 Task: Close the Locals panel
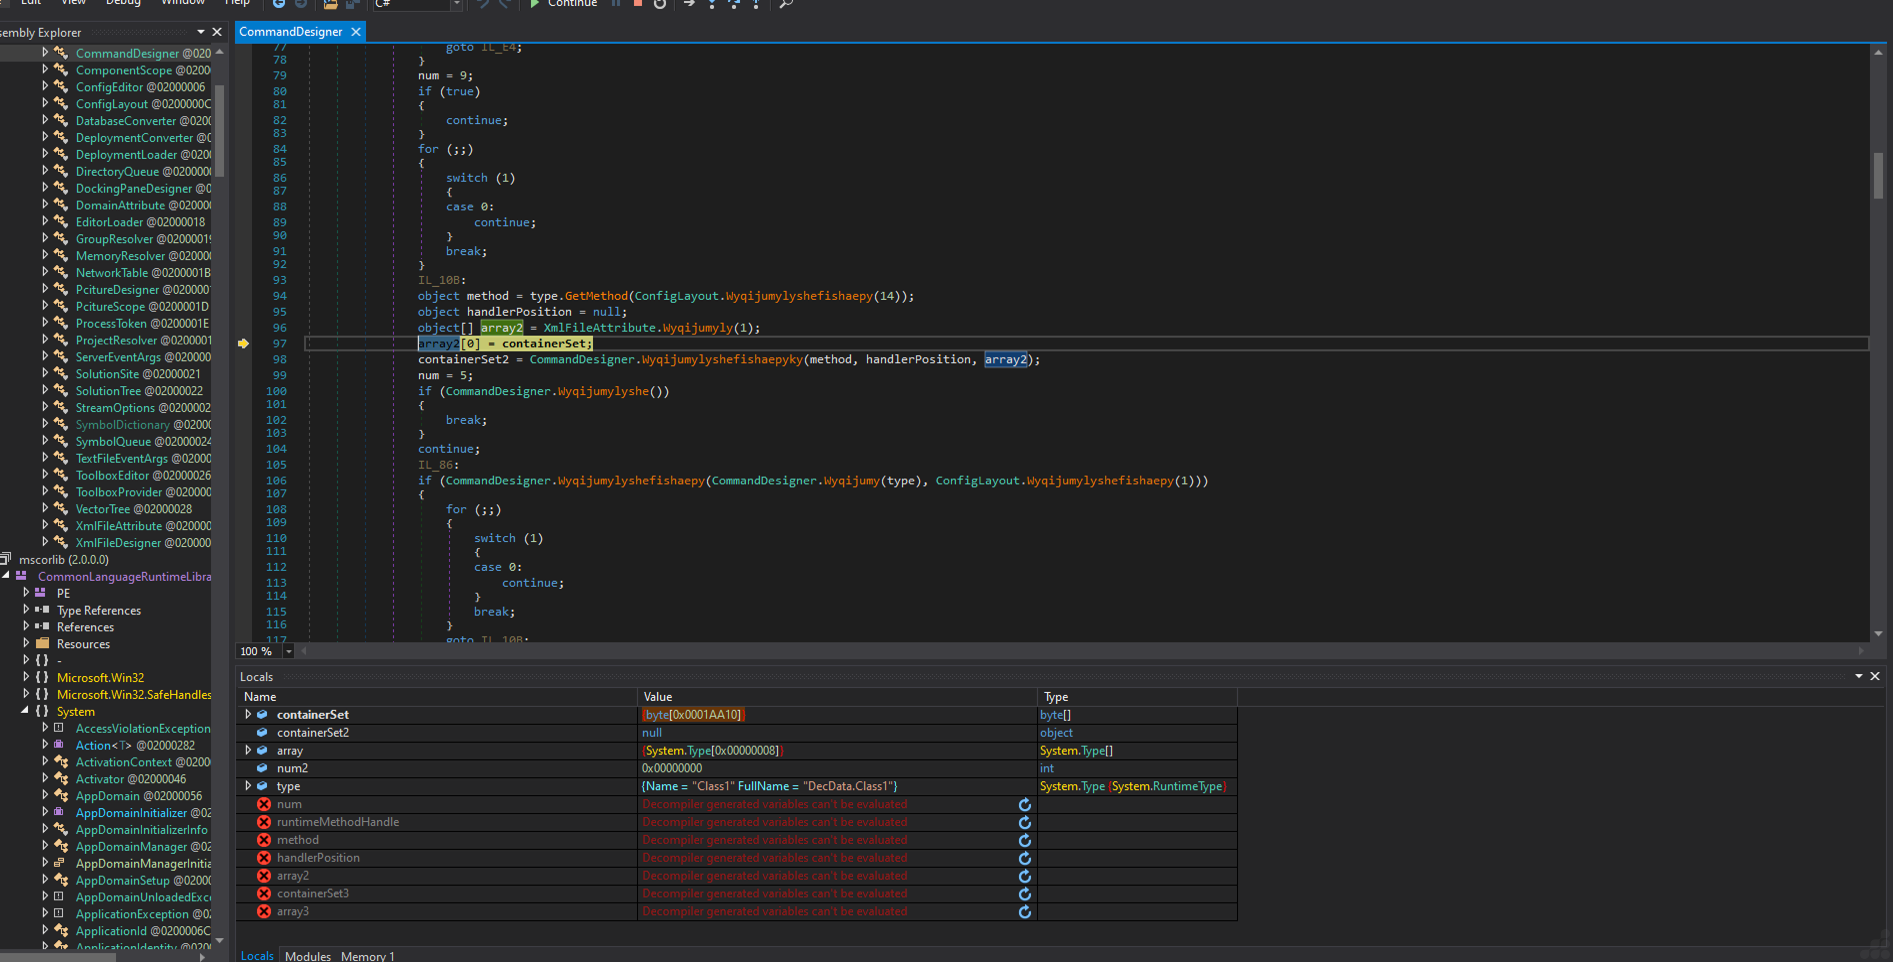(1875, 677)
